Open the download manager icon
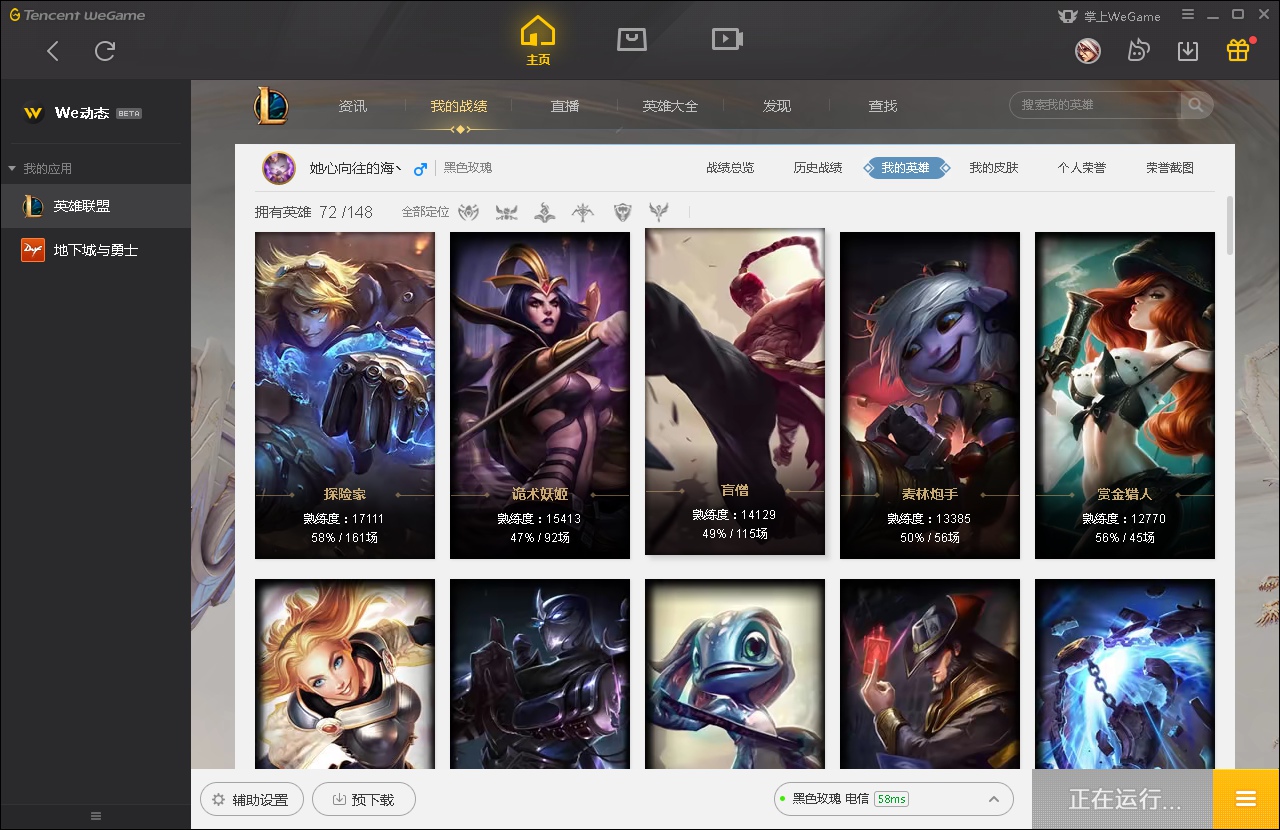The image size is (1280, 830). 1188,50
